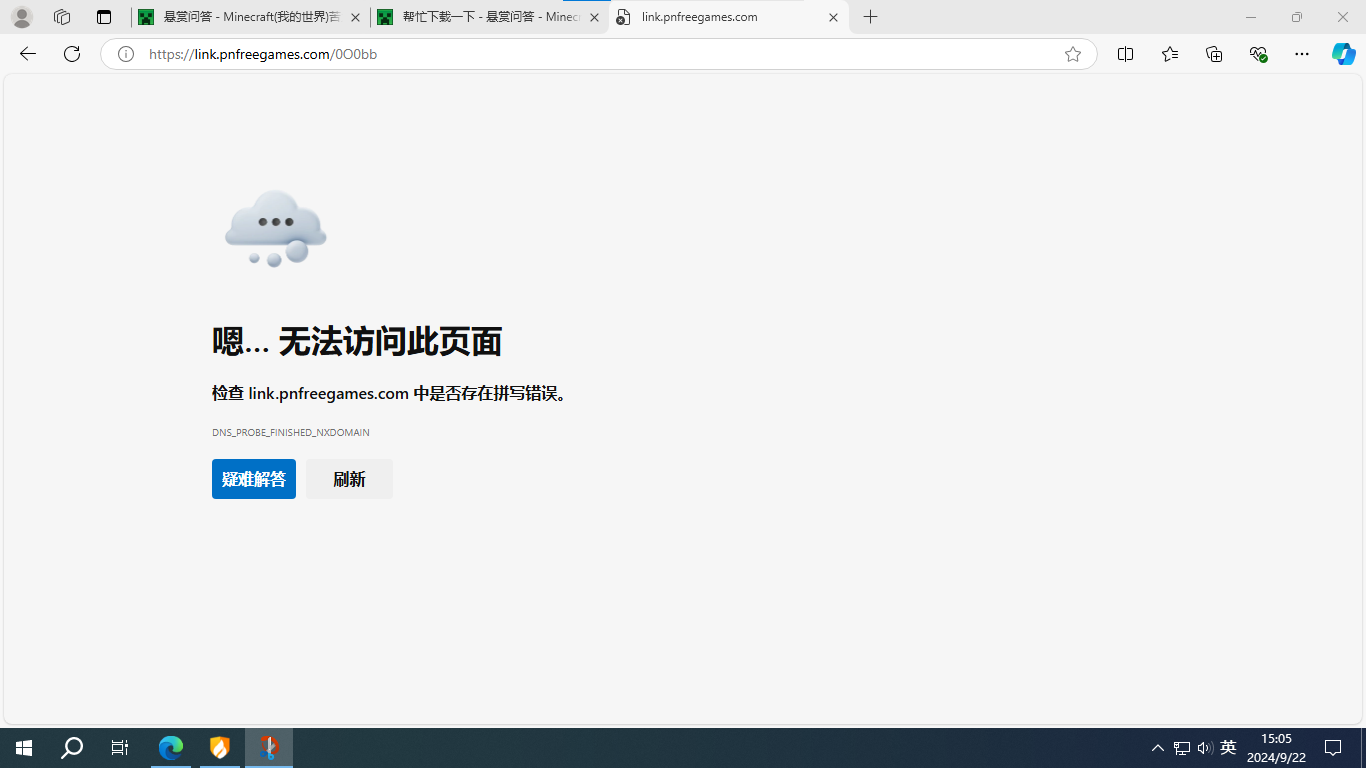This screenshot has height=768, width=1366.
Task: Focus the address bar URL field
Action: coord(600,54)
